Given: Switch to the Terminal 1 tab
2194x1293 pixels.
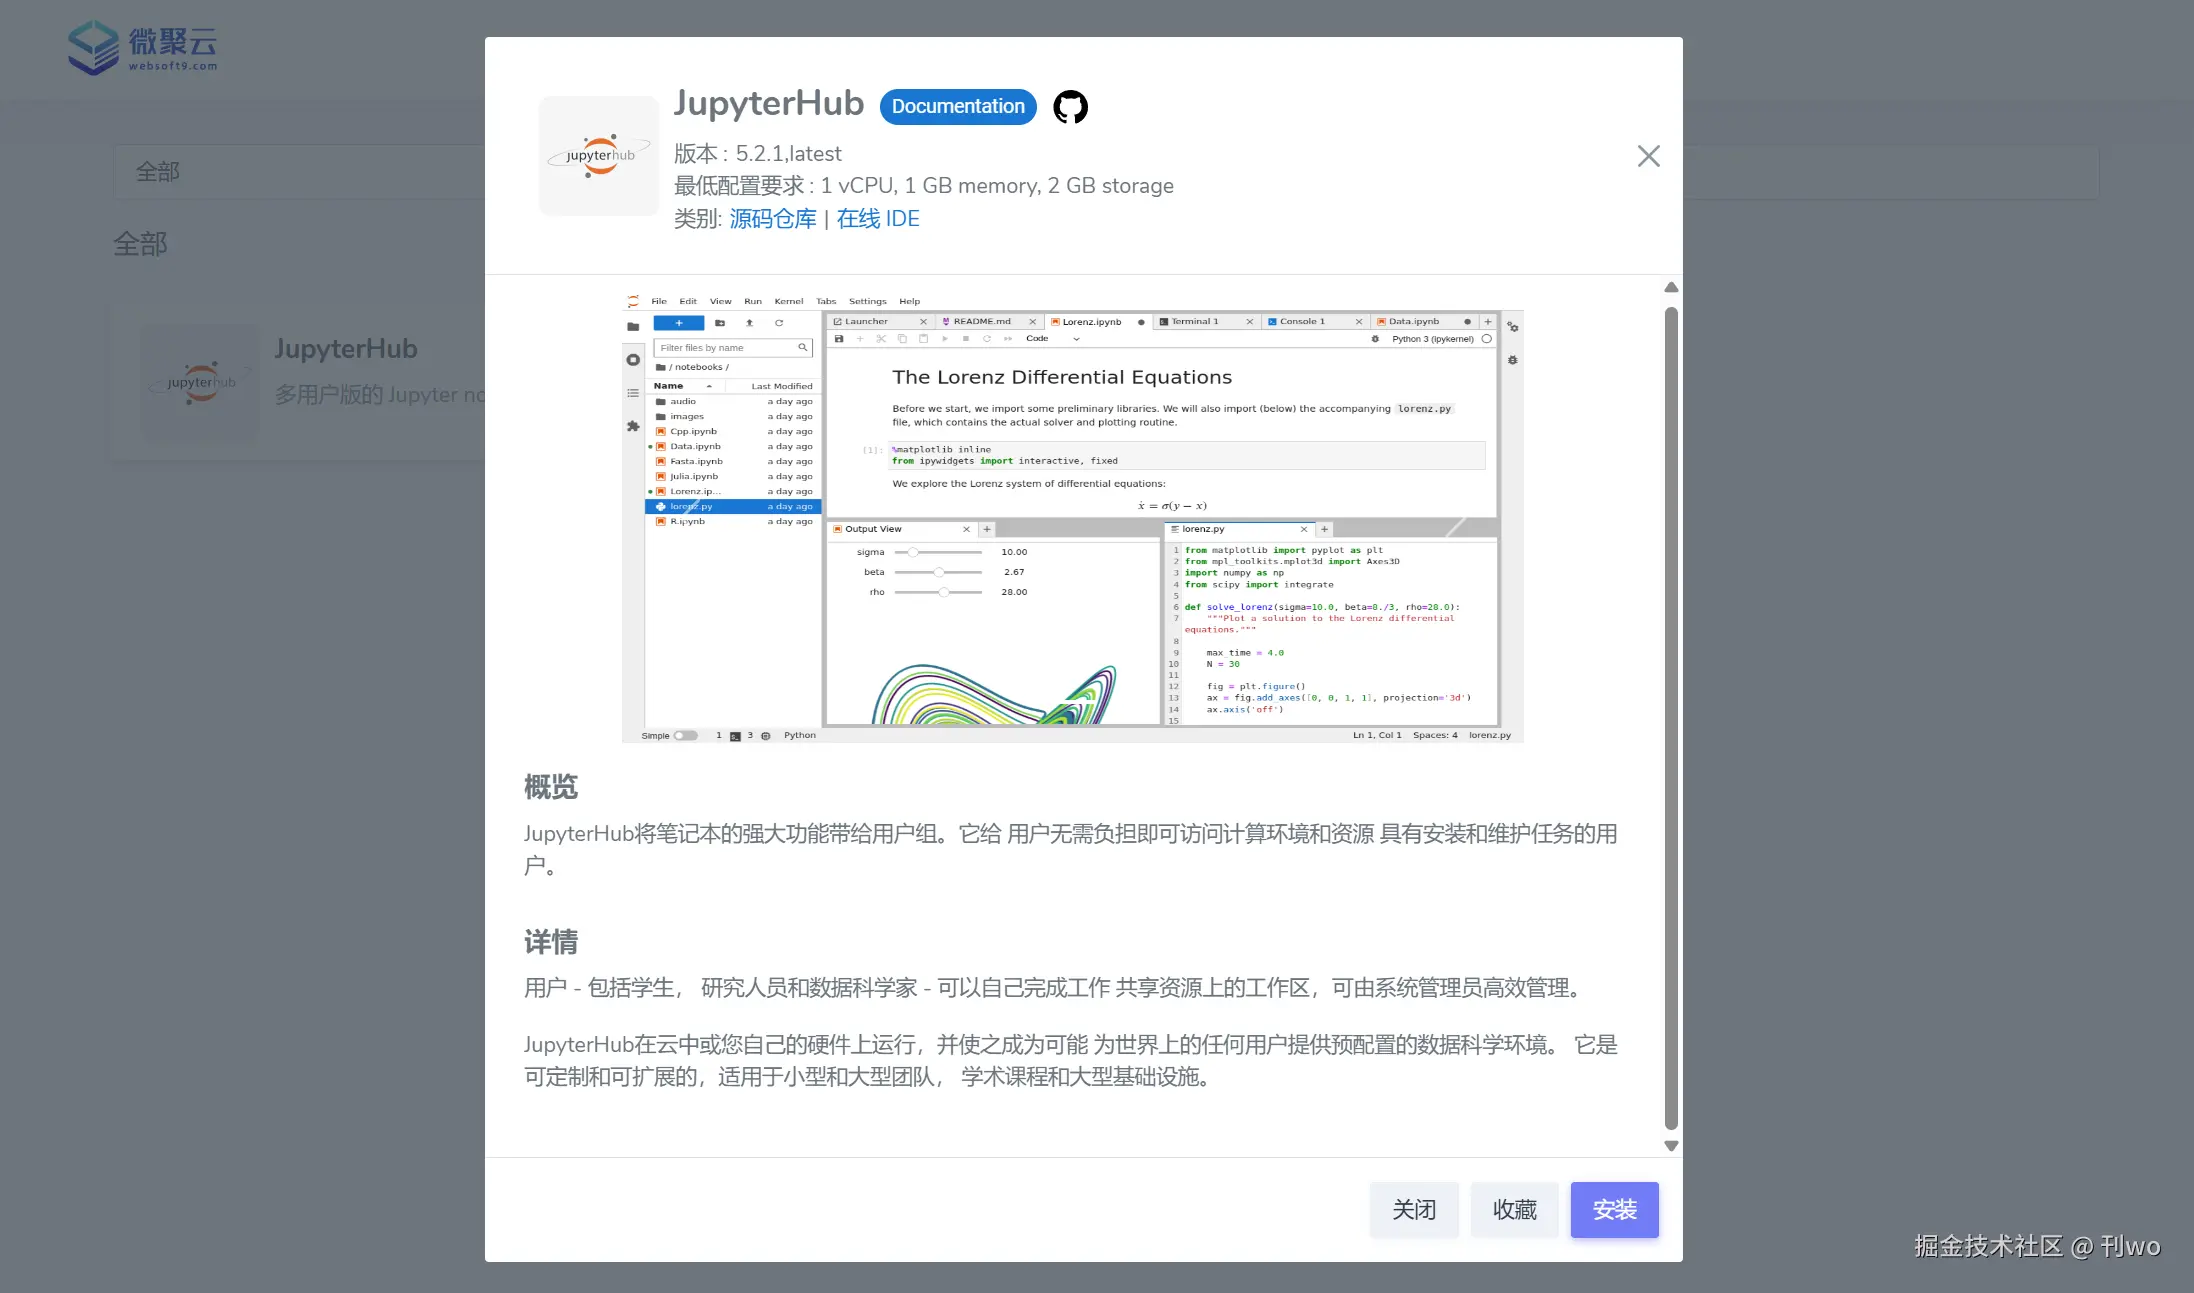Looking at the screenshot, I should [1194, 322].
